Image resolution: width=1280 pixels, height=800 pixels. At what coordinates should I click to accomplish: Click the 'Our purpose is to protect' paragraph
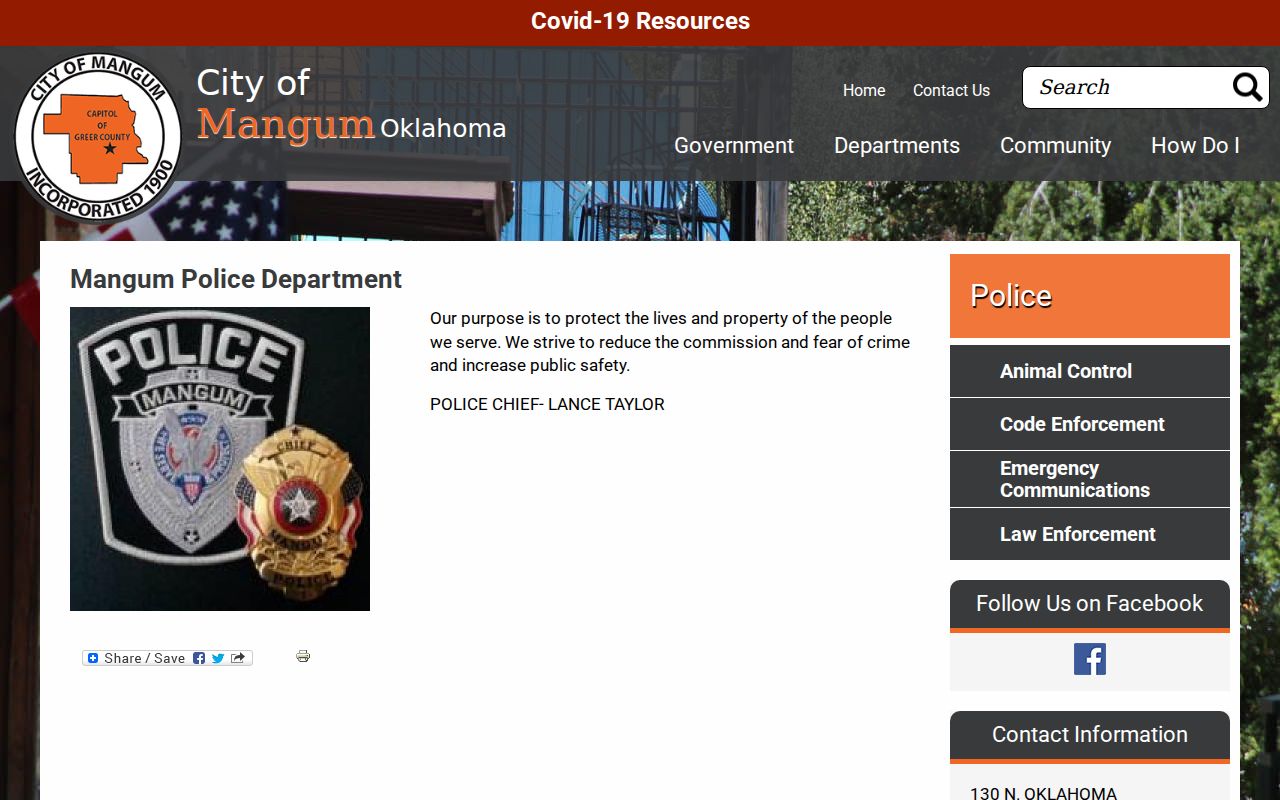click(670, 342)
